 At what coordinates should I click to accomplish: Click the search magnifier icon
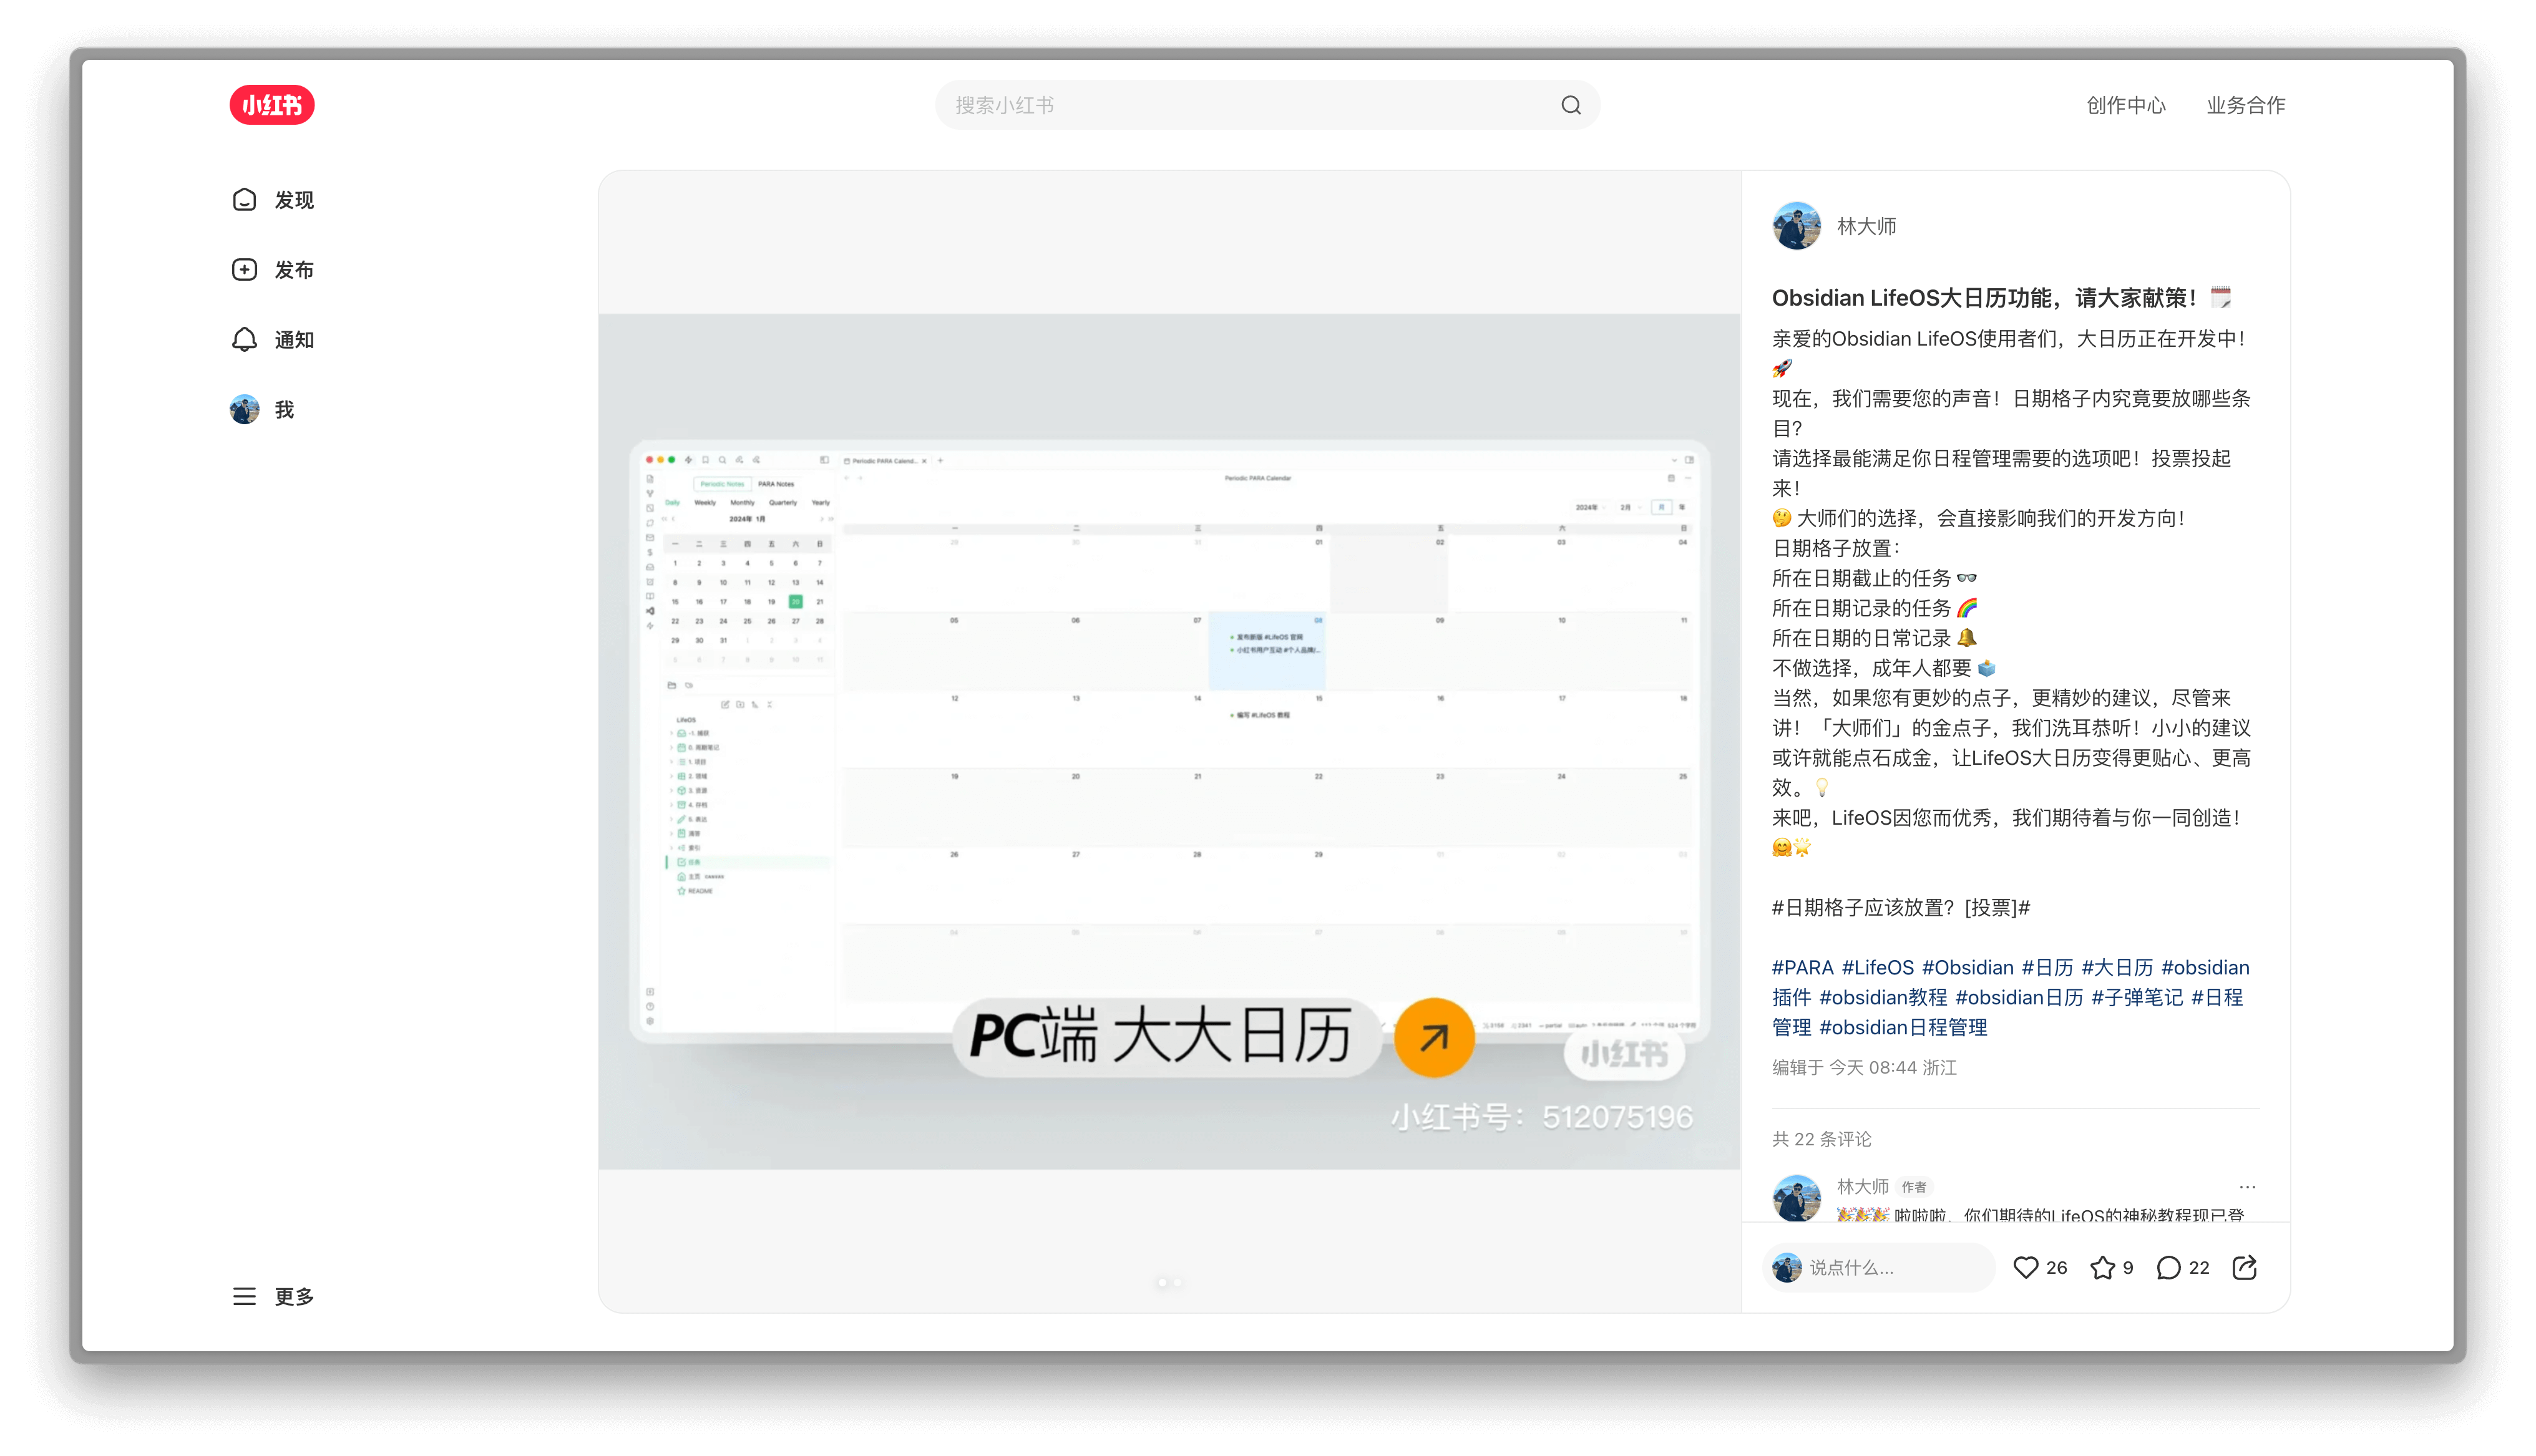coord(1571,105)
